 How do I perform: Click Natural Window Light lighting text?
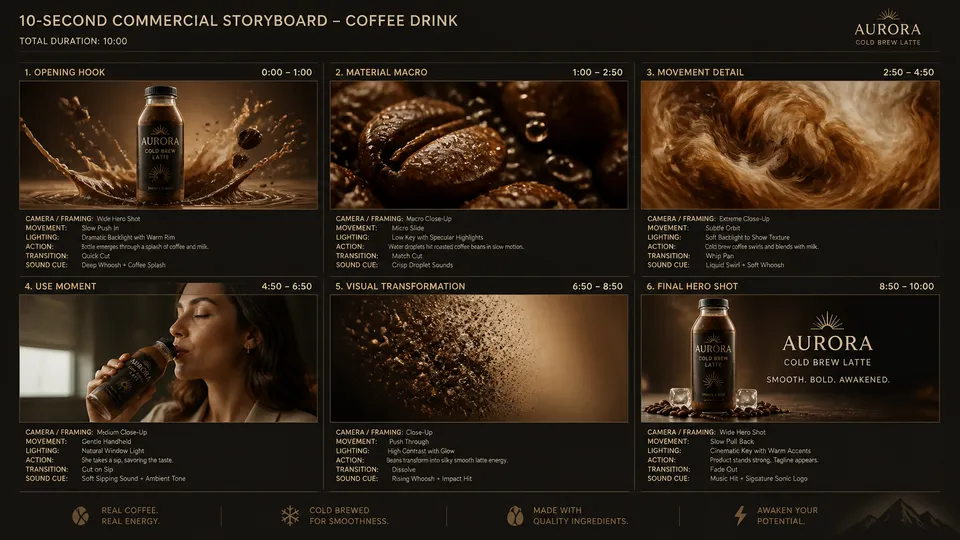113,451
